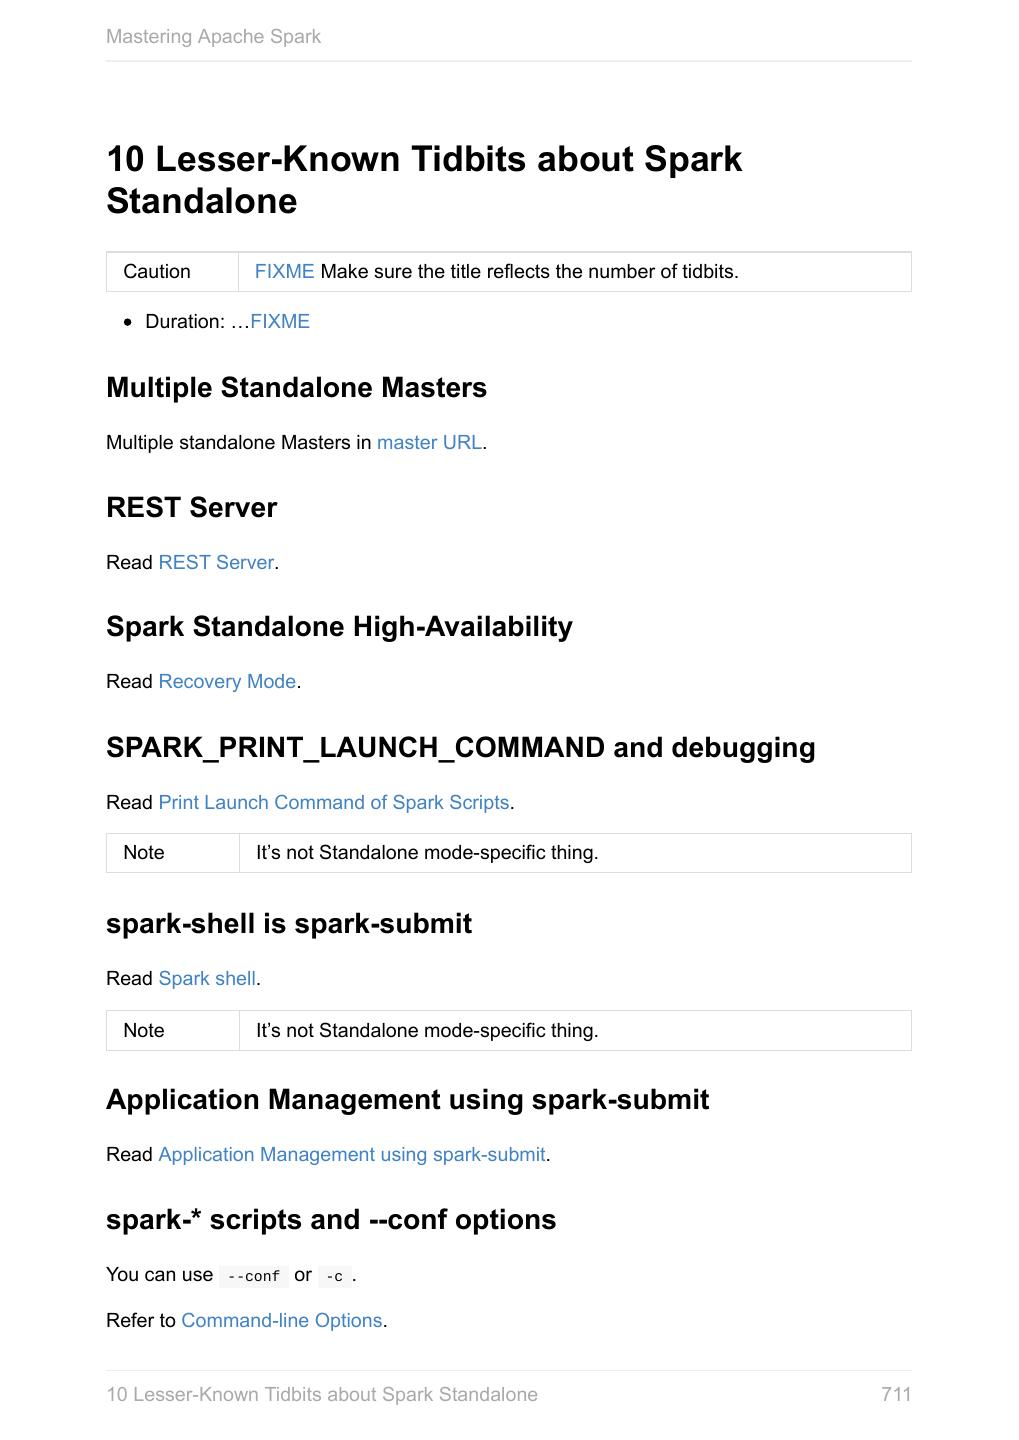This screenshot has width=1019, height=1440.
Task: Click the Spark Standalone High-Availability heading
Action: tap(339, 627)
